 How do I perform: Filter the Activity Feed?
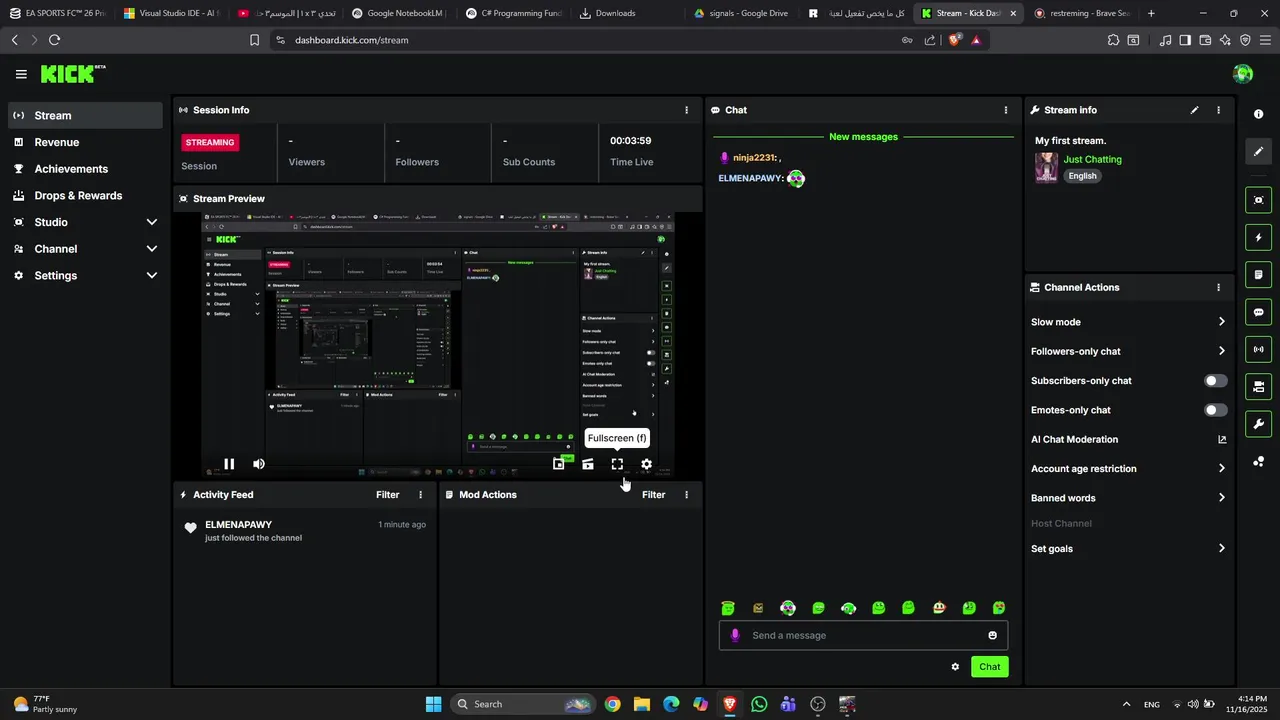[x=387, y=495]
